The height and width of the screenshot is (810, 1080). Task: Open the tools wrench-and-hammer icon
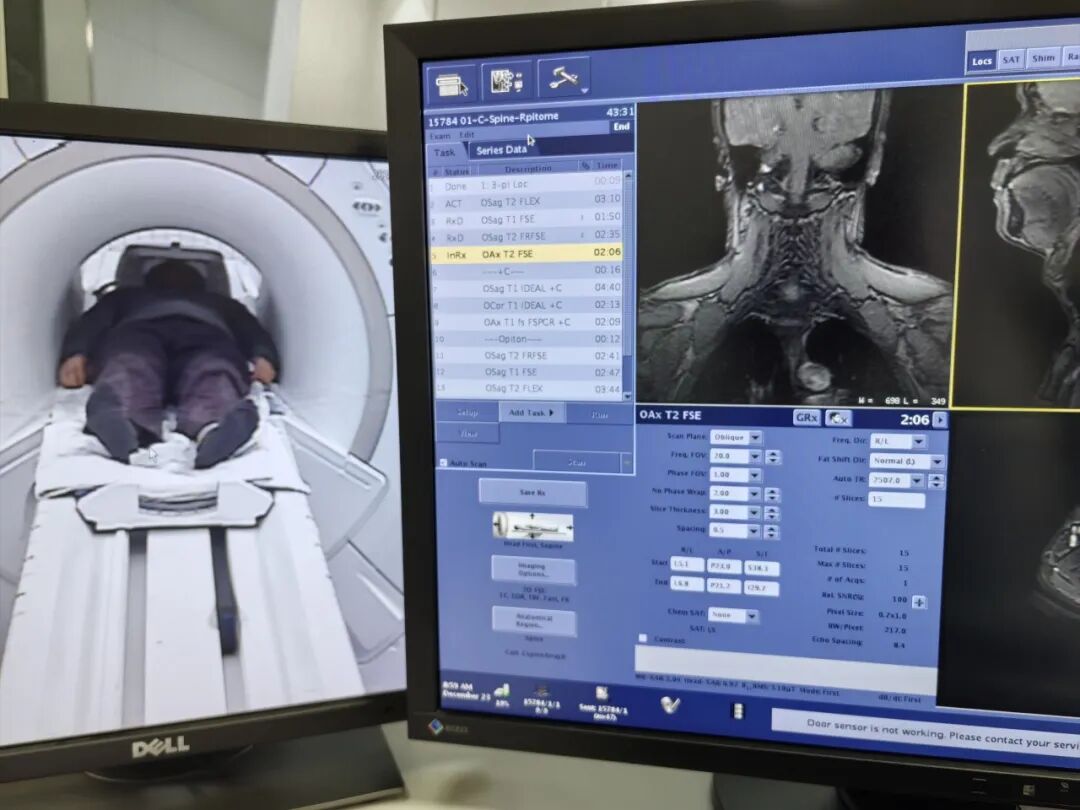click(564, 77)
